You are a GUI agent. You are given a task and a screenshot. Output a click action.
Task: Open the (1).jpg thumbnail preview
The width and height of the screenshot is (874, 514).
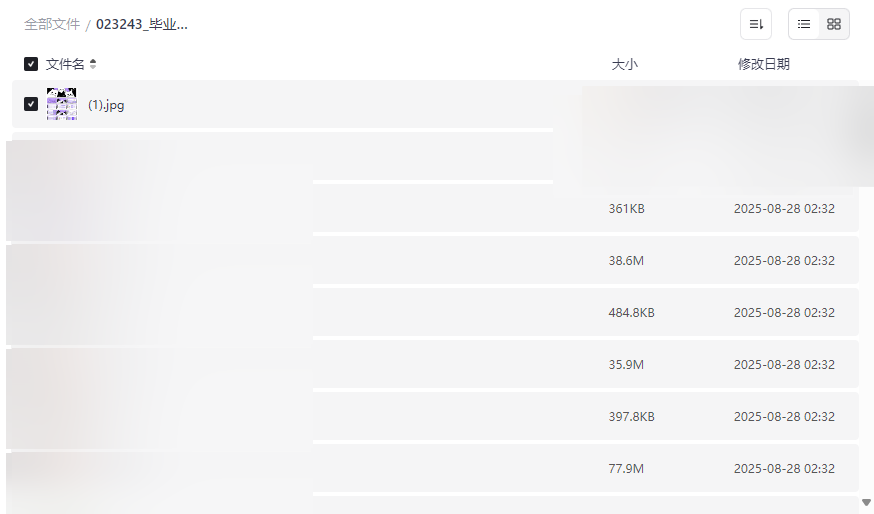(x=62, y=104)
